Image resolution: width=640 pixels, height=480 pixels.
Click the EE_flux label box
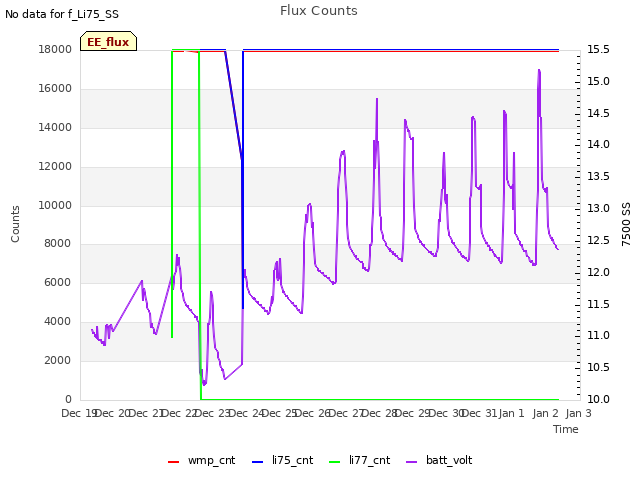108,41
